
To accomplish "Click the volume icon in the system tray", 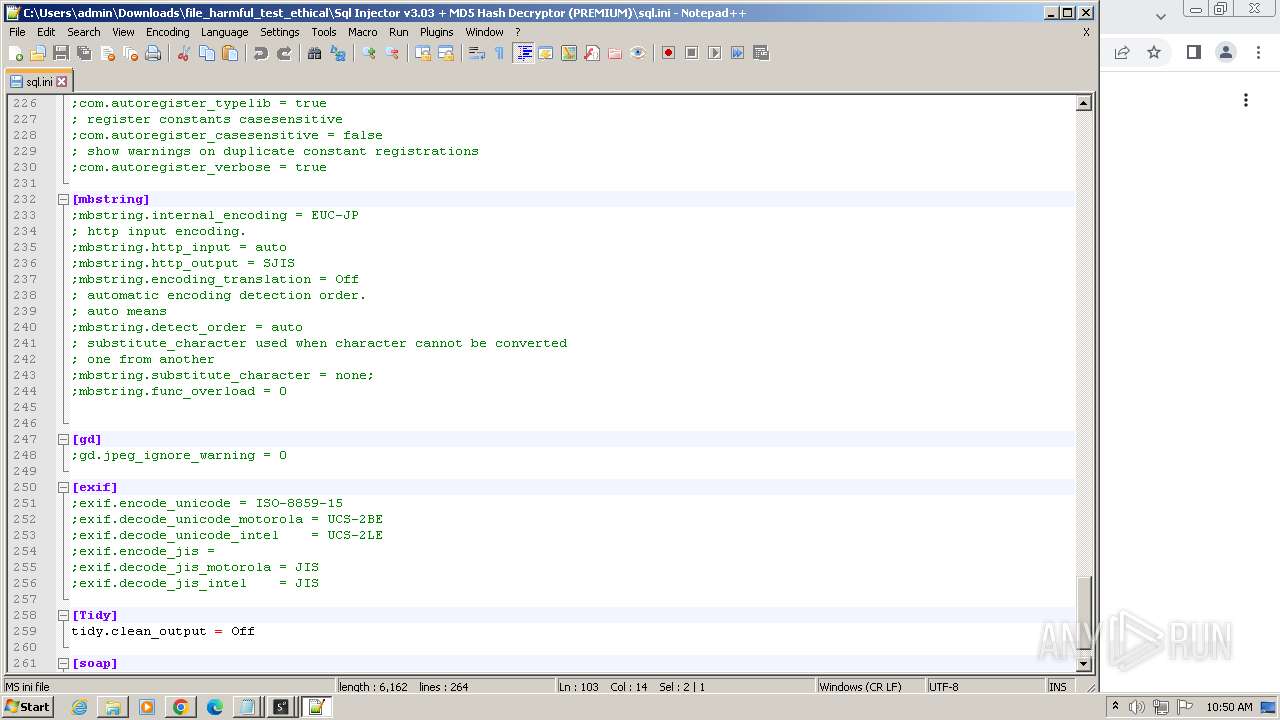I will [1137, 707].
